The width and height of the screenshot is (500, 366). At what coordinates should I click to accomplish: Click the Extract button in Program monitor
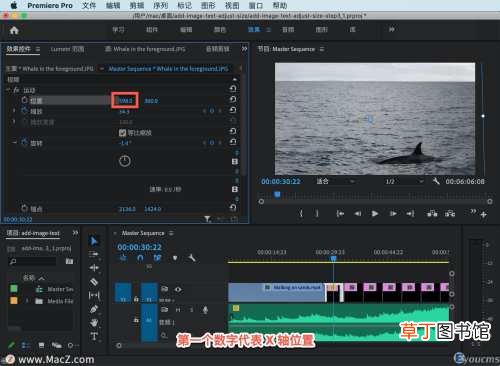pyautogui.click(x=450, y=213)
